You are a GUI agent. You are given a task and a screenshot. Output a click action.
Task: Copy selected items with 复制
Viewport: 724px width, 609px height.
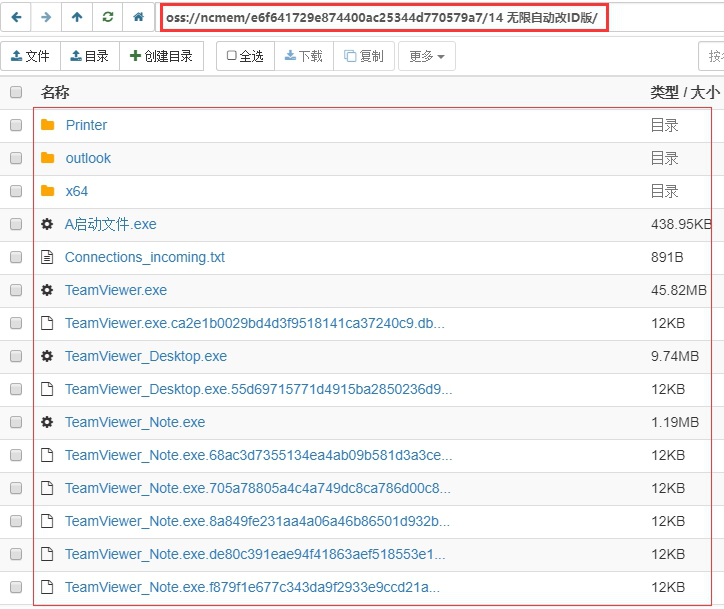point(363,56)
